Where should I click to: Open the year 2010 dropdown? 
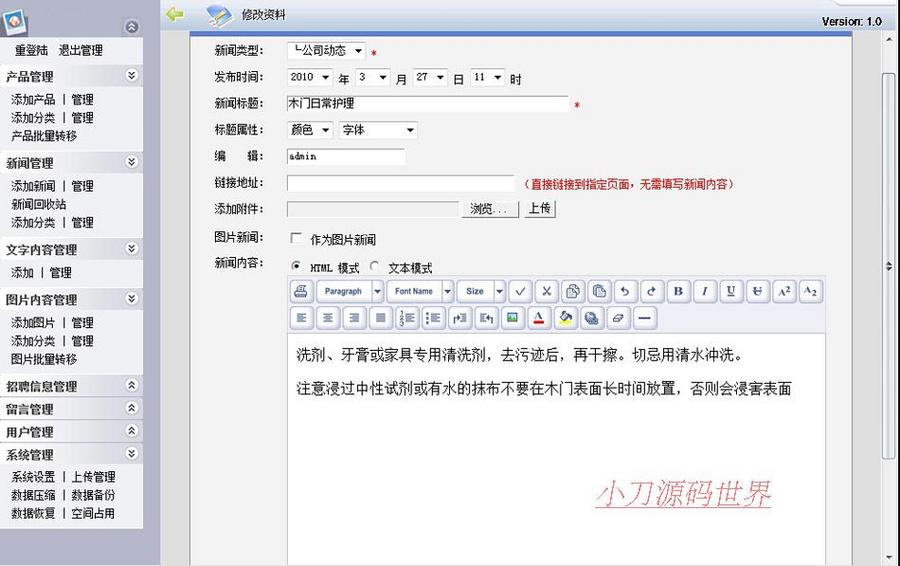click(x=309, y=77)
